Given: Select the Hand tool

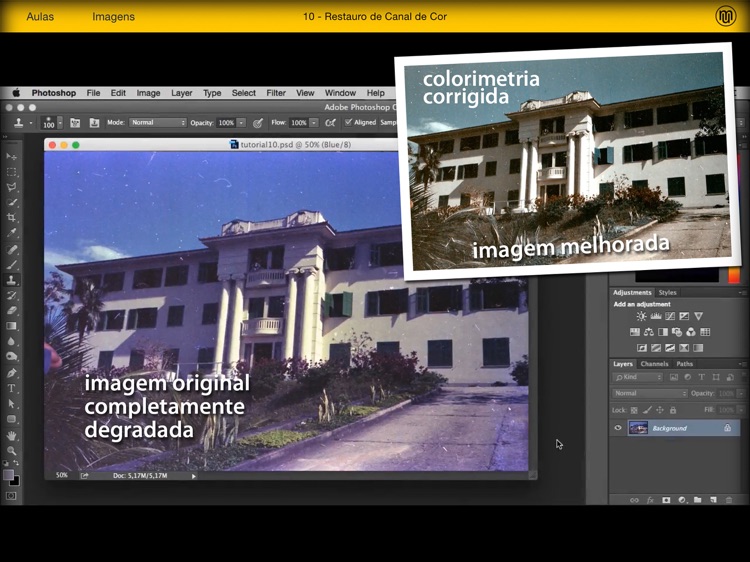Looking at the screenshot, I should coord(11,435).
